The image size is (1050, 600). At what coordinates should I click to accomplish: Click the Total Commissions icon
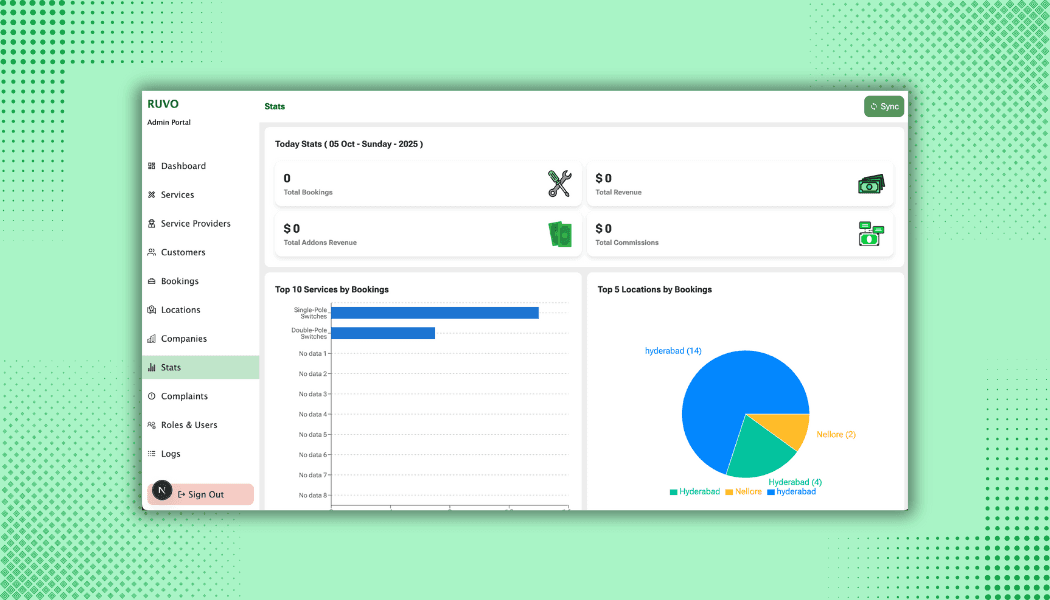tap(871, 234)
